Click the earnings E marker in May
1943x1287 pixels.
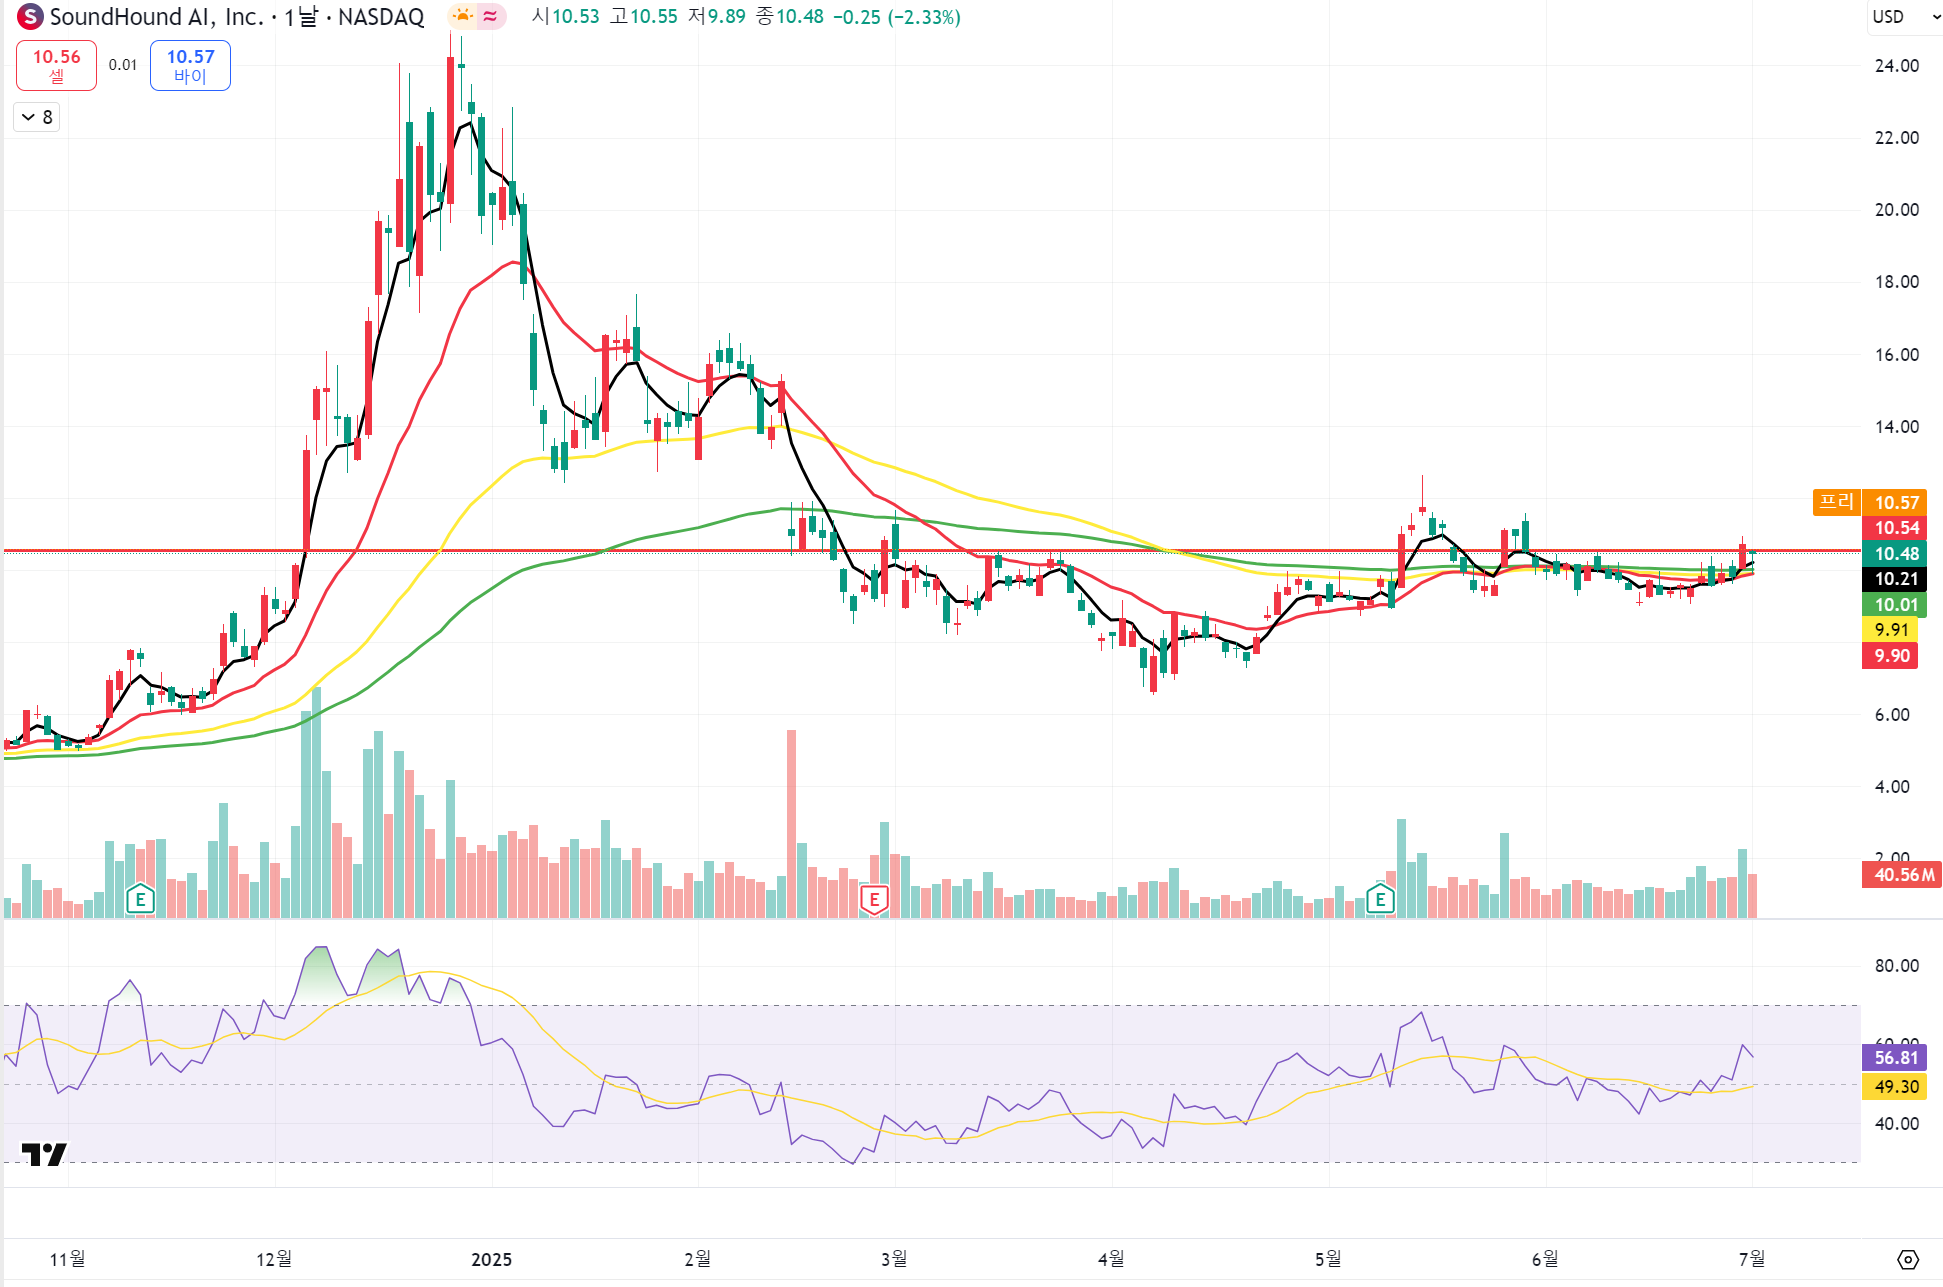point(1380,899)
